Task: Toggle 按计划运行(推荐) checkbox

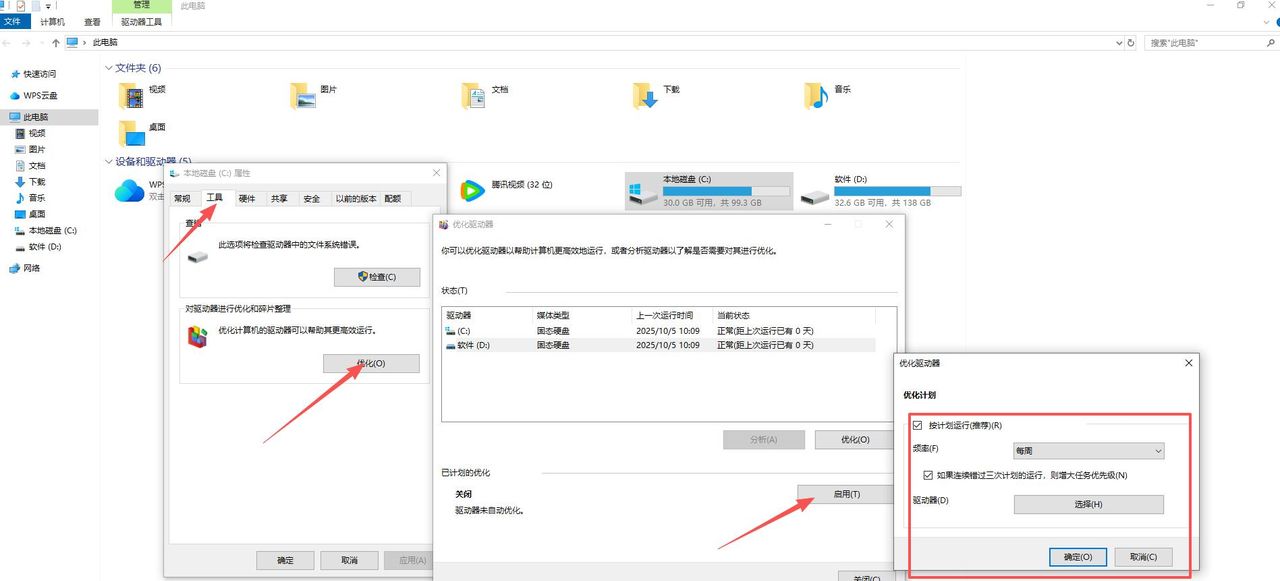Action: (919, 426)
